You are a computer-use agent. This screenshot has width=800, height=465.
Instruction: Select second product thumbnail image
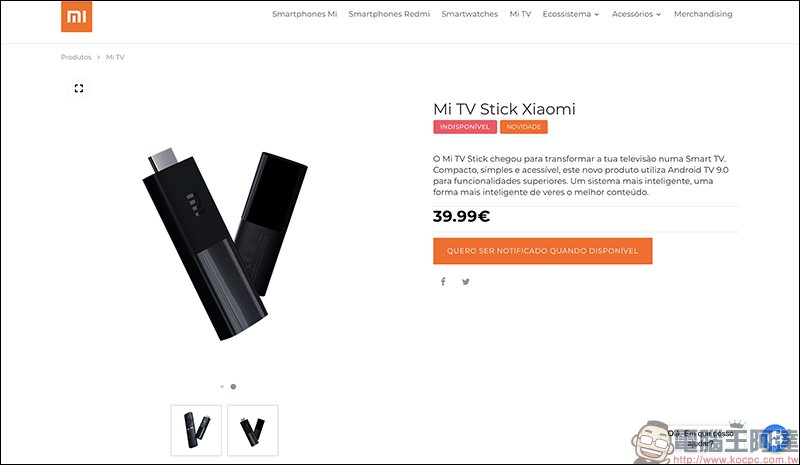click(253, 430)
